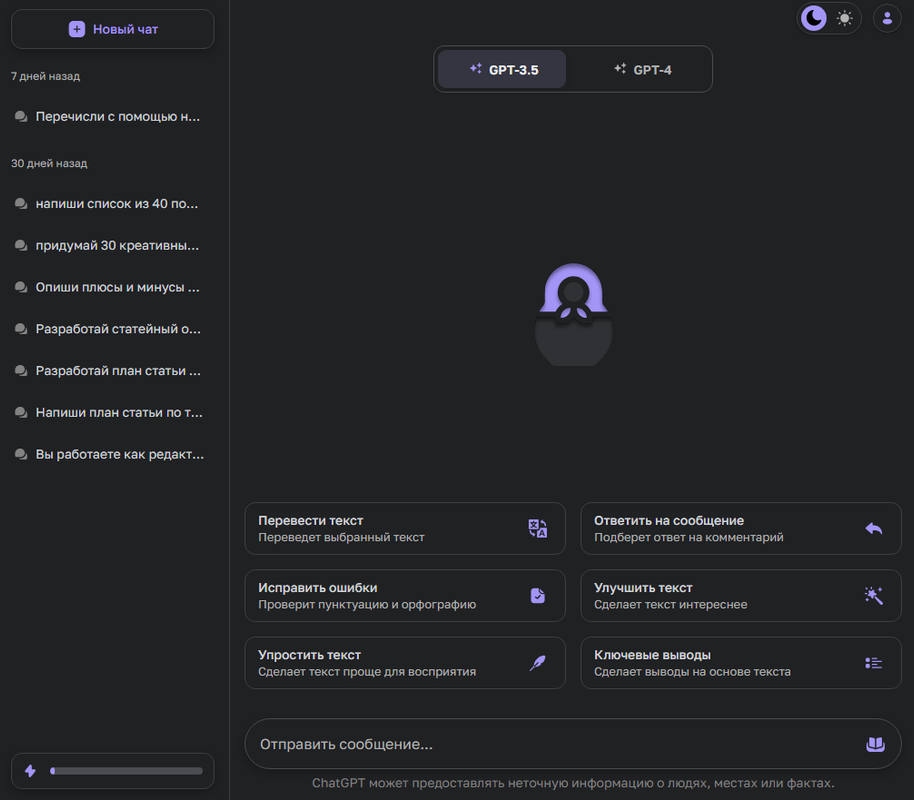The image size is (914, 800).
Task: Click feather icon in 'Упростить текст' card
Action: [x=537, y=663]
